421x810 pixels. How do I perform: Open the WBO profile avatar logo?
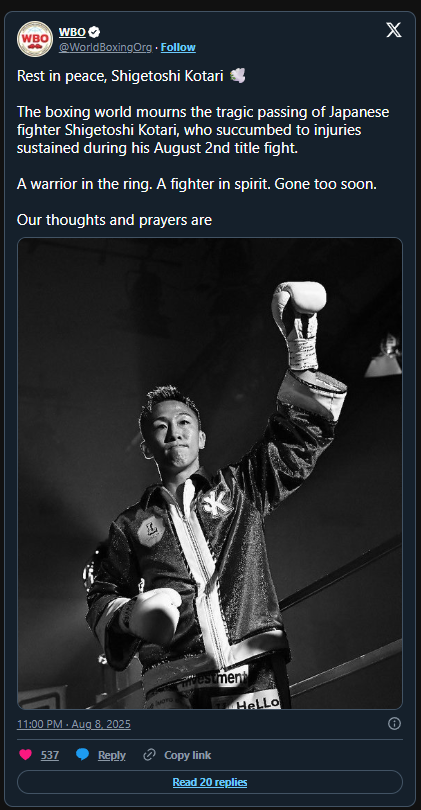[x=35, y=39]
